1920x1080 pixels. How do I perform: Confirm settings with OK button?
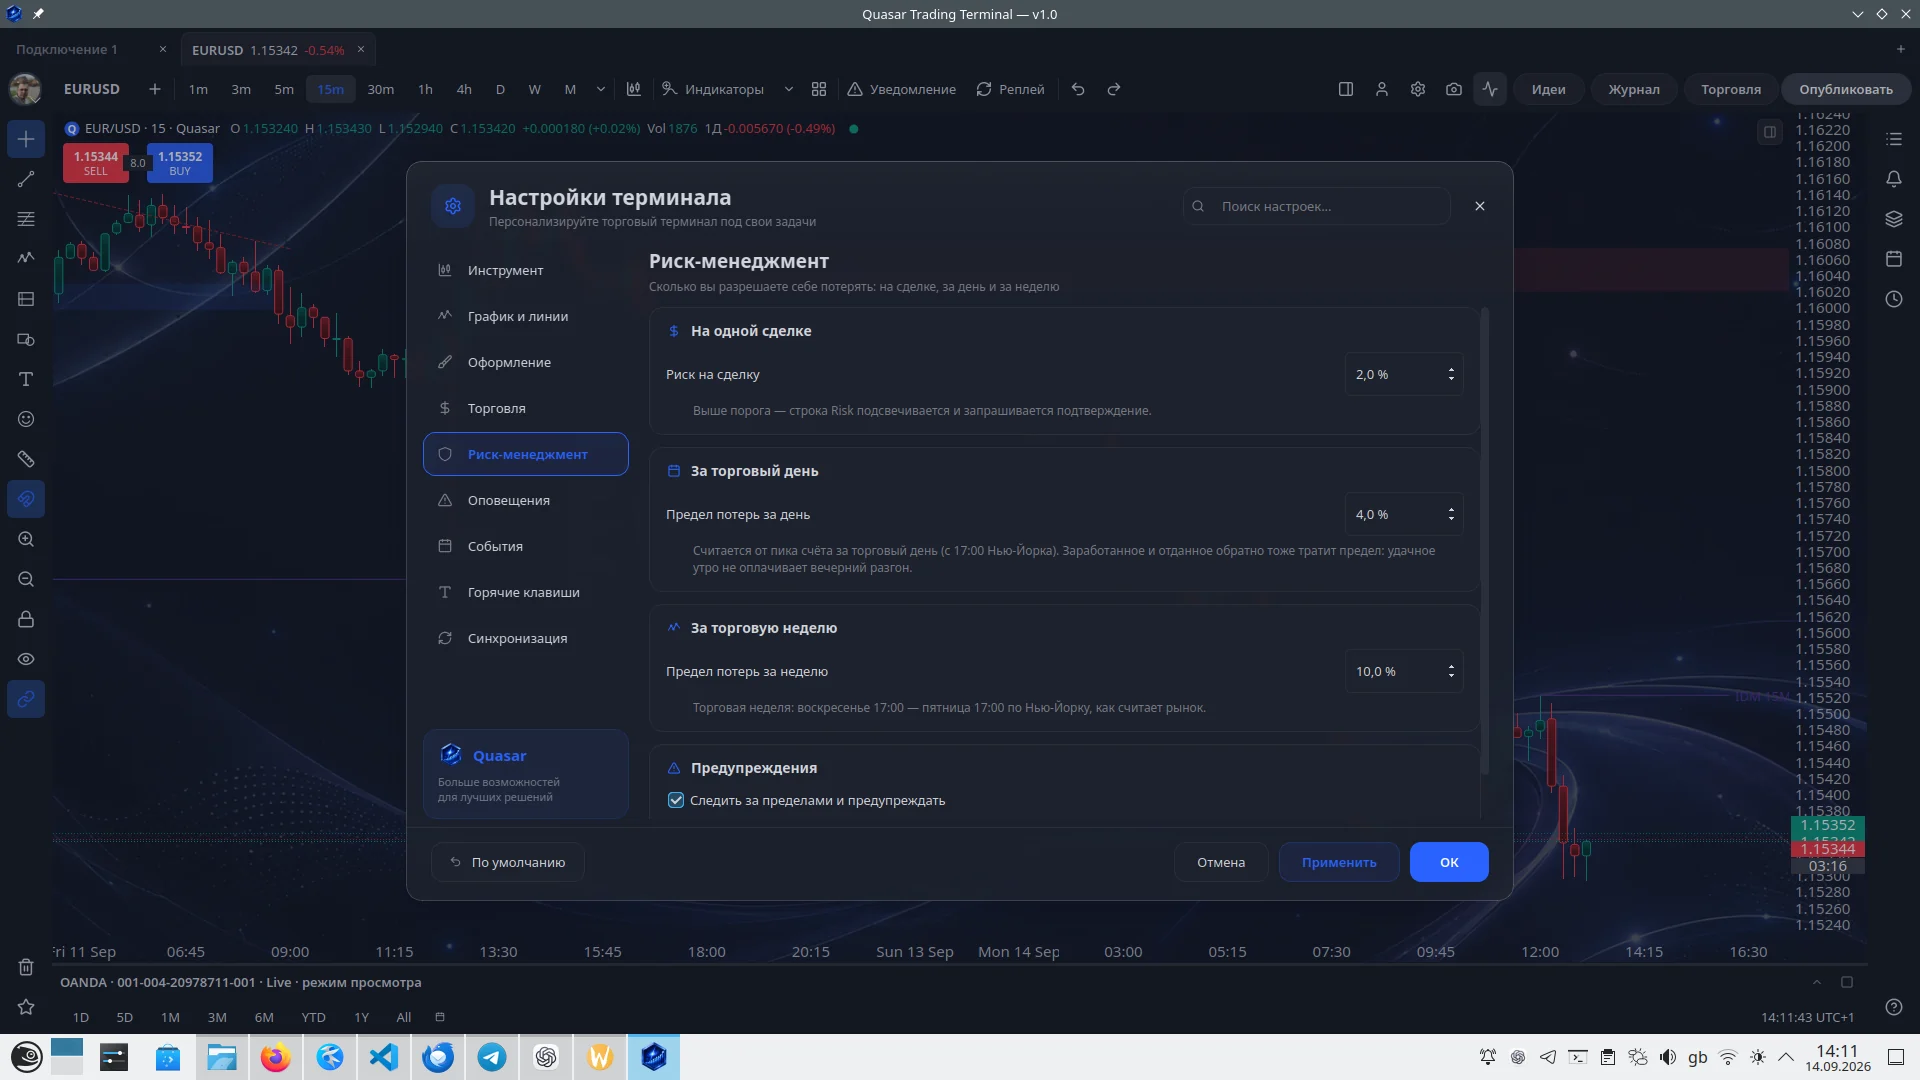(x=1449, y=862)
